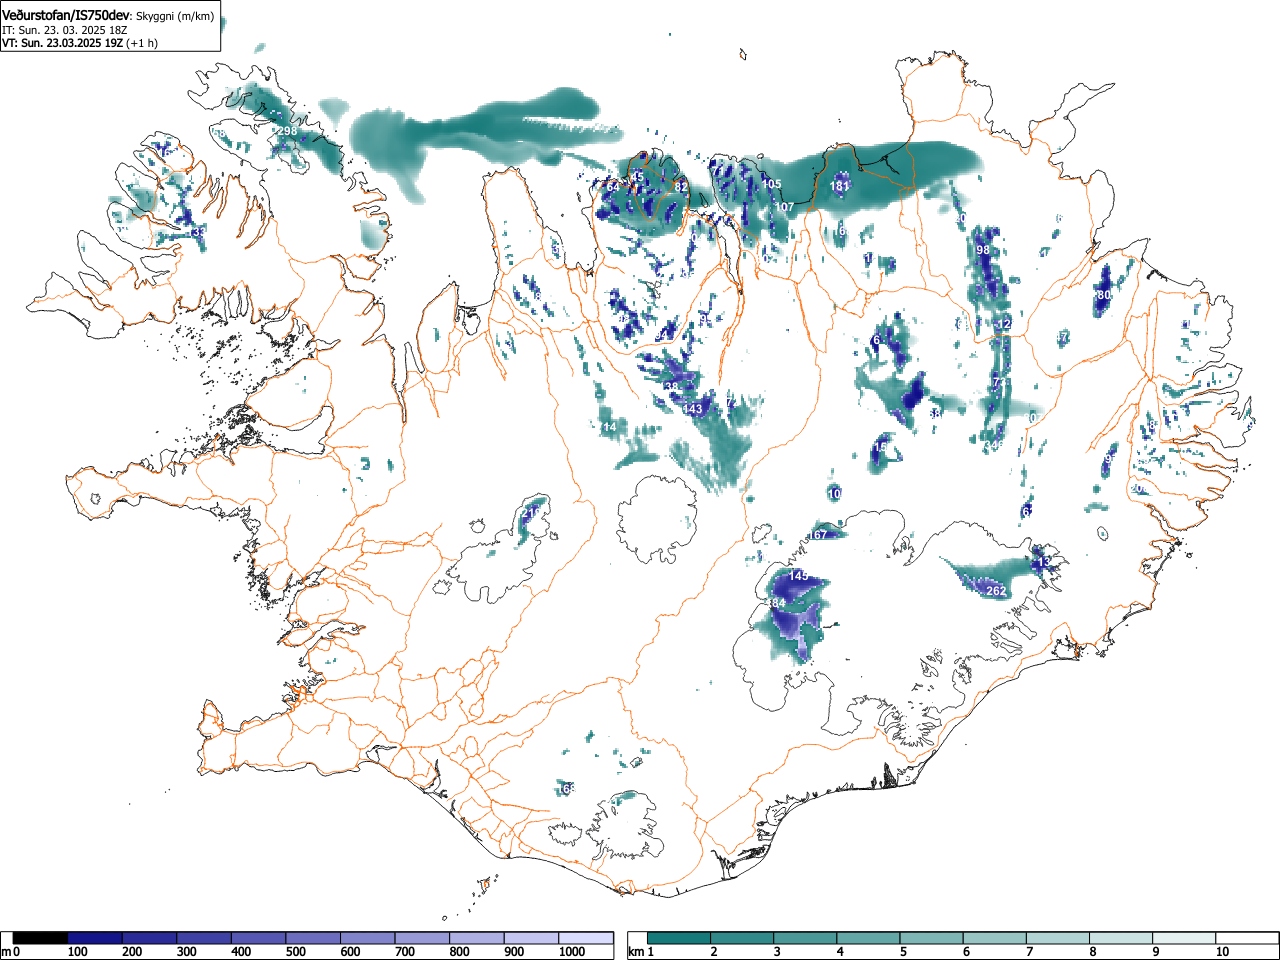Pick the 4–5 km legend swatch
1280x960 pixels.
(x=869, y=938)
